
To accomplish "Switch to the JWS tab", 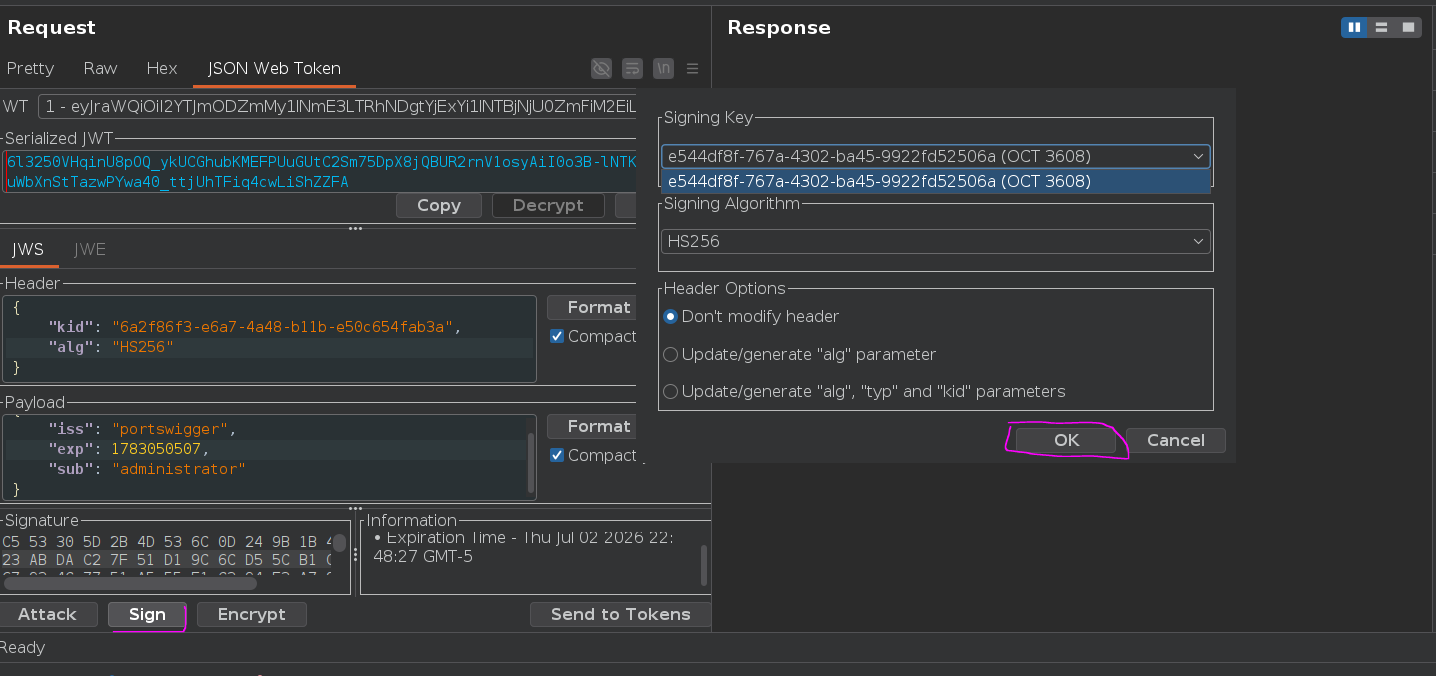I will click(x=28, y=250).
